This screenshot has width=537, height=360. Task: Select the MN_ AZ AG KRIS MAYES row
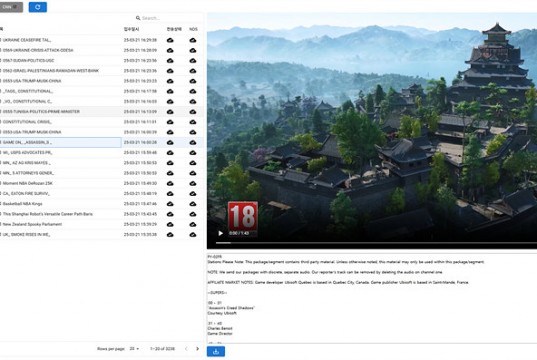tap(102, 163)
